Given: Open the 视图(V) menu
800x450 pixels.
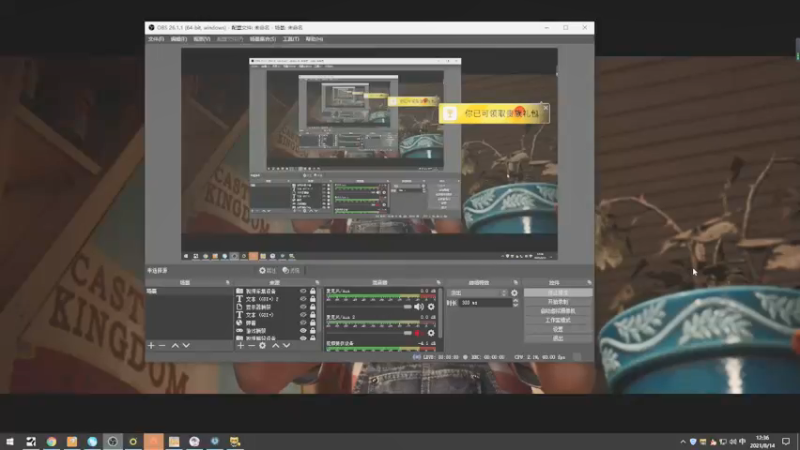Looking at the screenshot, I should pyautogui.click(x=202, y=39).
